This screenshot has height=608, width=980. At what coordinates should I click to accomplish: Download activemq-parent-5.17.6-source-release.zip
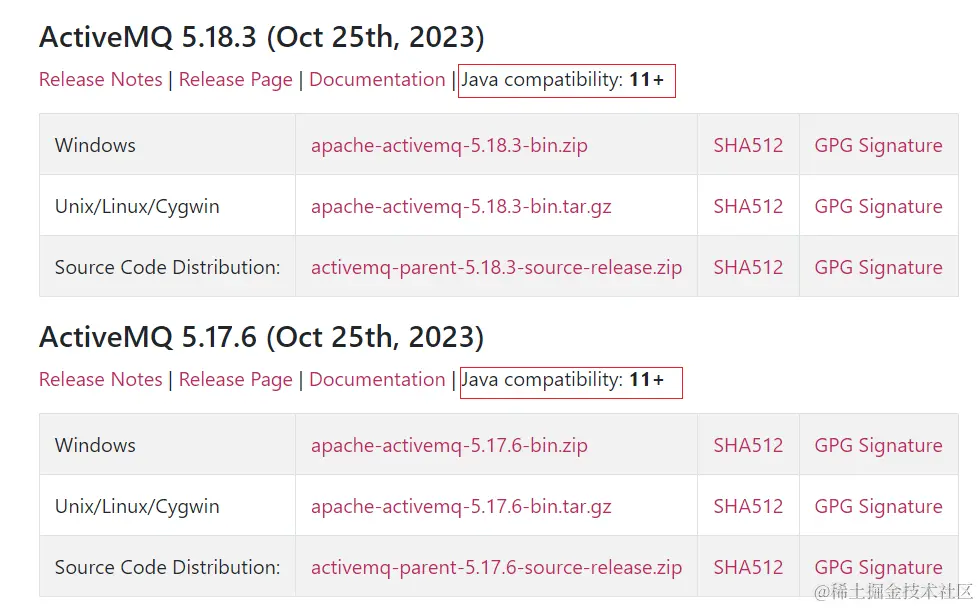496,568
